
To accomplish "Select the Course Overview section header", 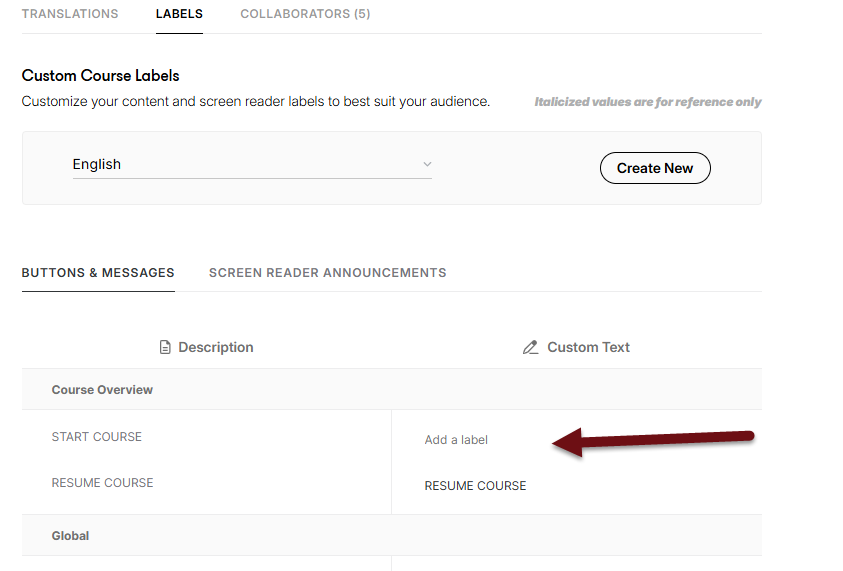I will 102,390.
